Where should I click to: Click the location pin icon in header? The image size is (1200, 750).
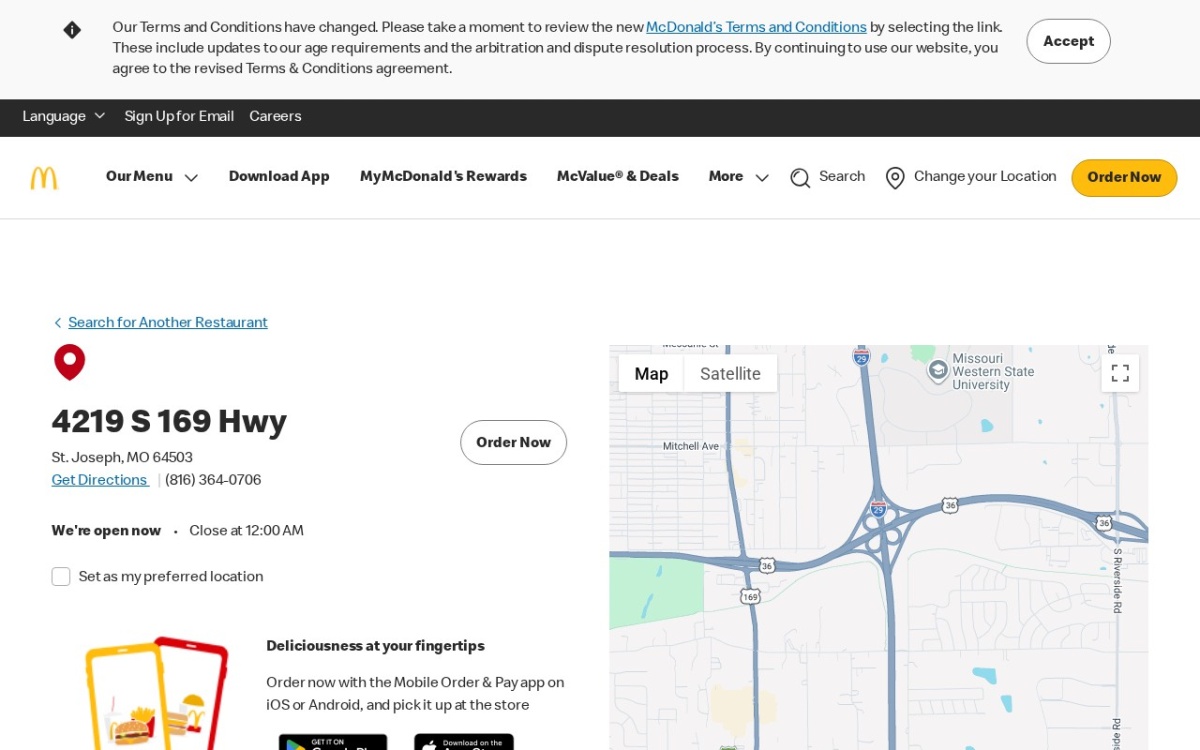895,178
